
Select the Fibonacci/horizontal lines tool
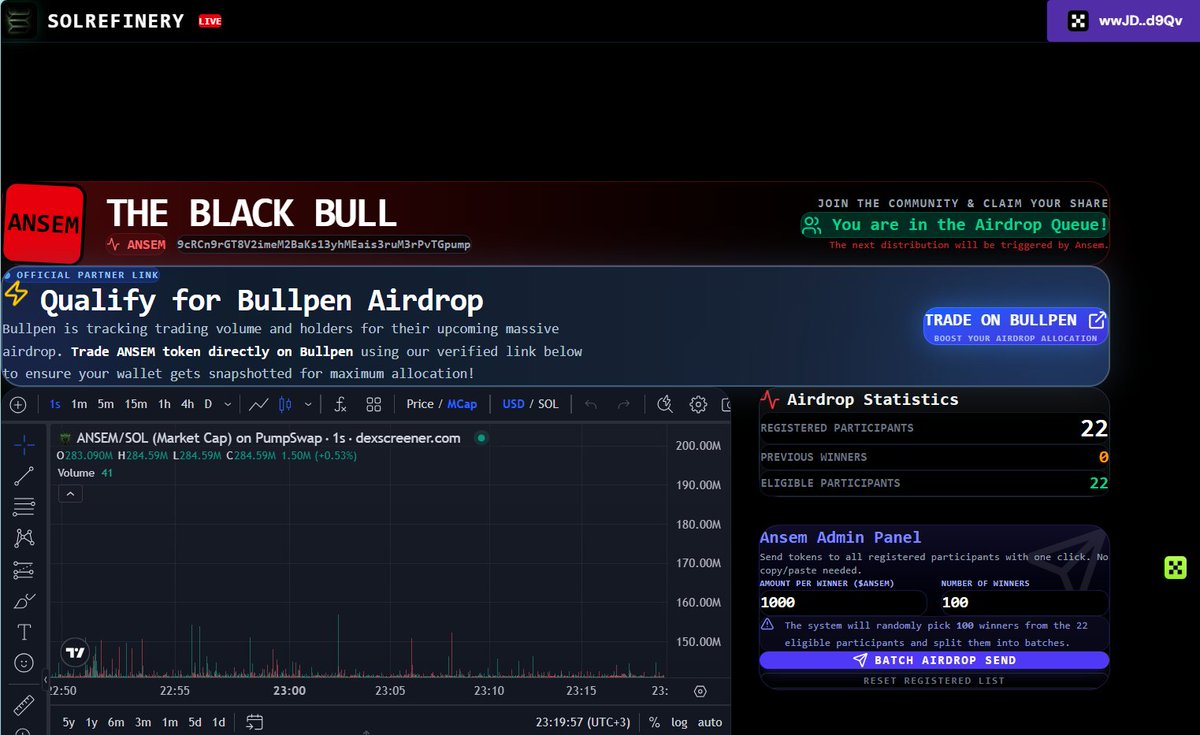coord(24,507)
